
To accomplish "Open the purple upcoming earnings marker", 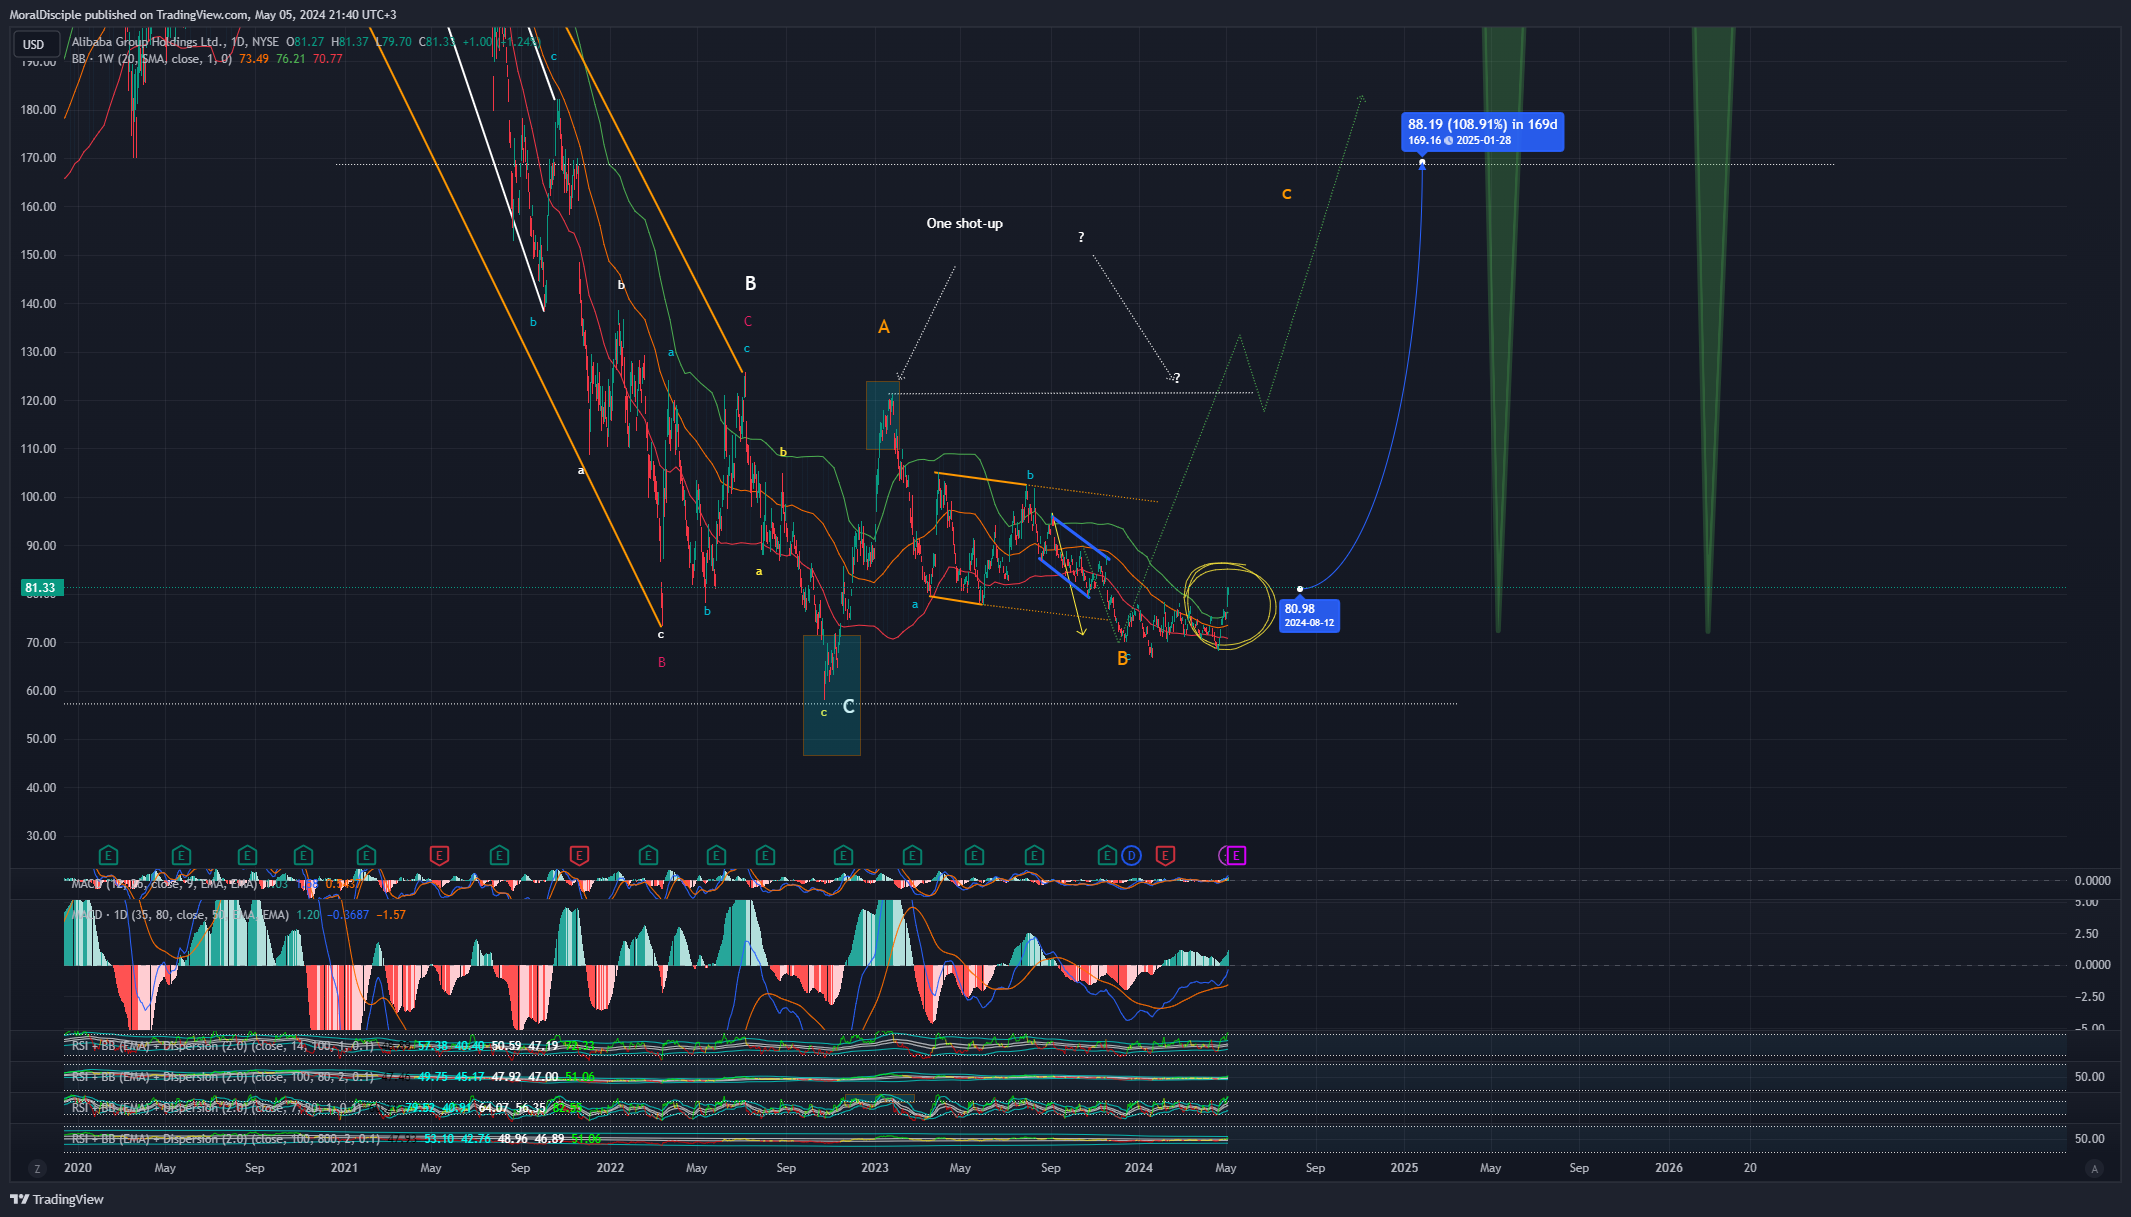I will (1237, 855).
